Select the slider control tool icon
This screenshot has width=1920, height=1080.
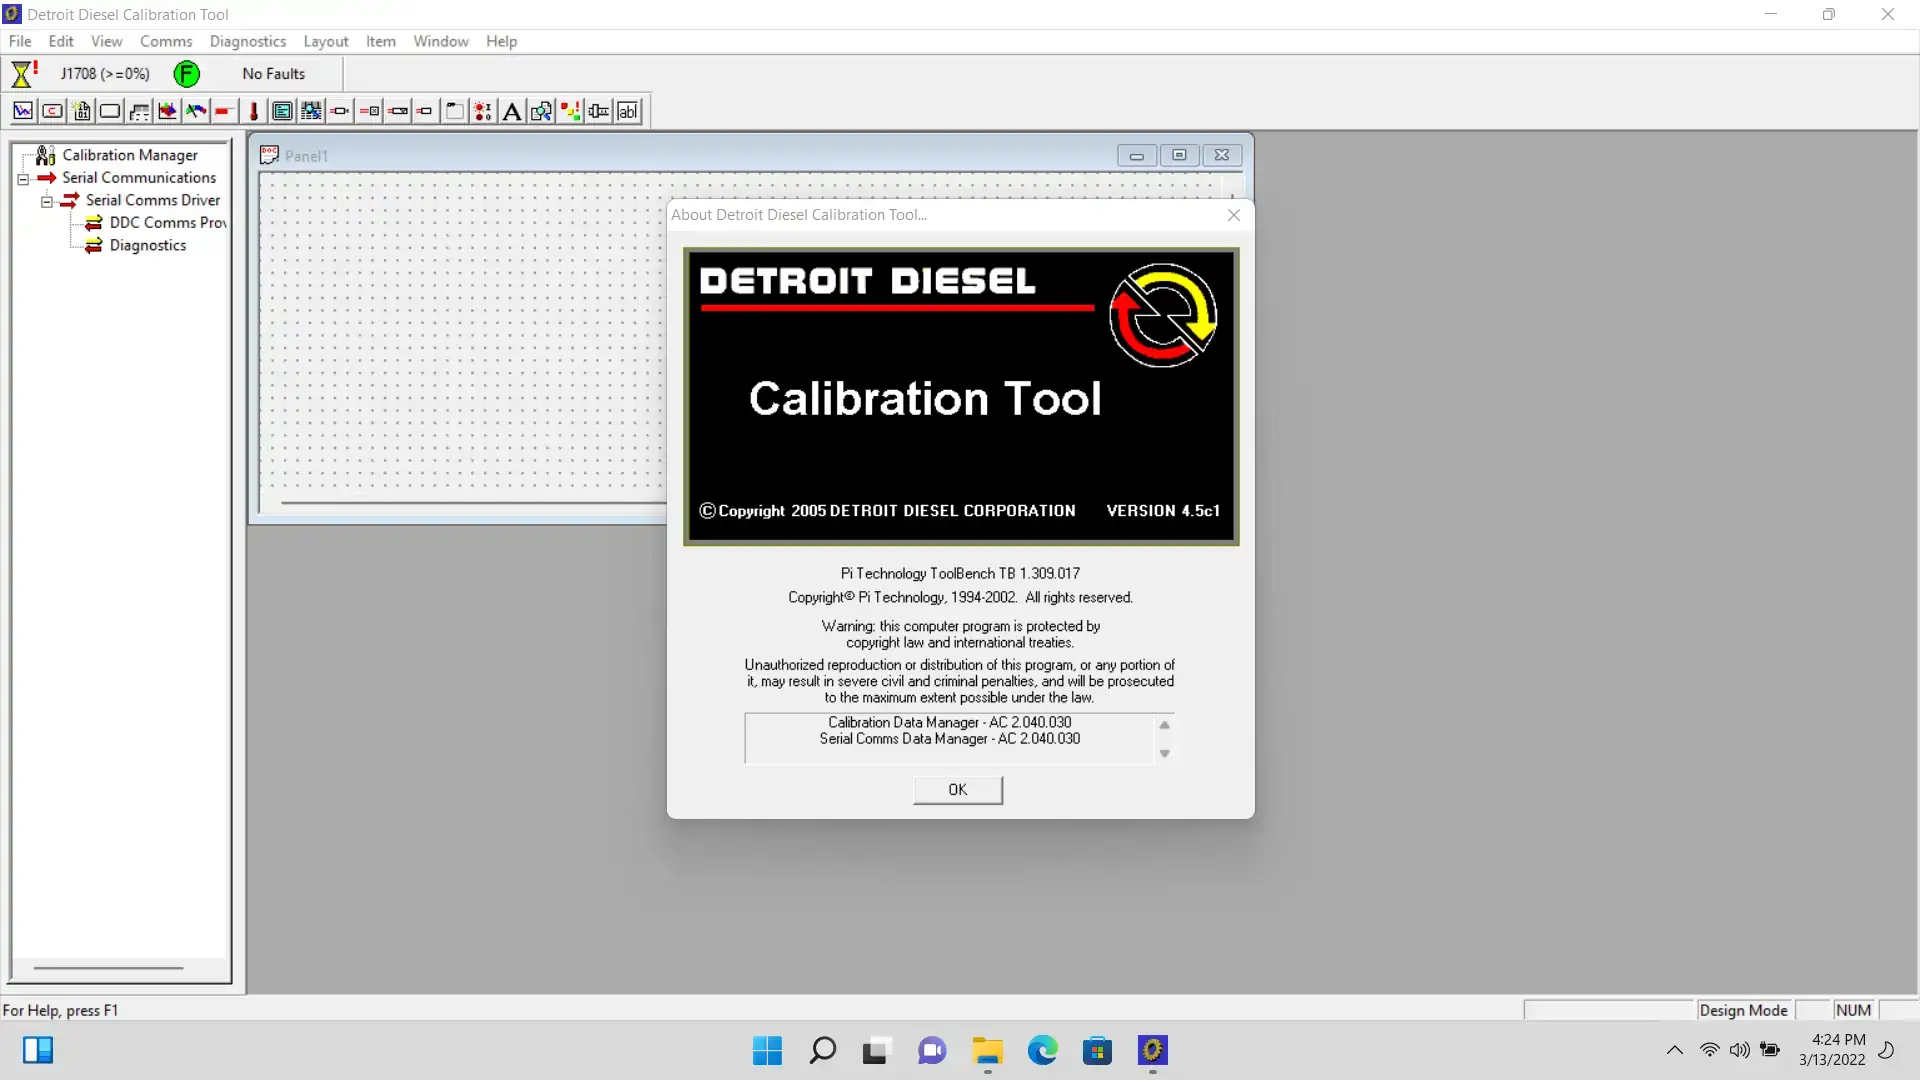(x=598, y=111)
